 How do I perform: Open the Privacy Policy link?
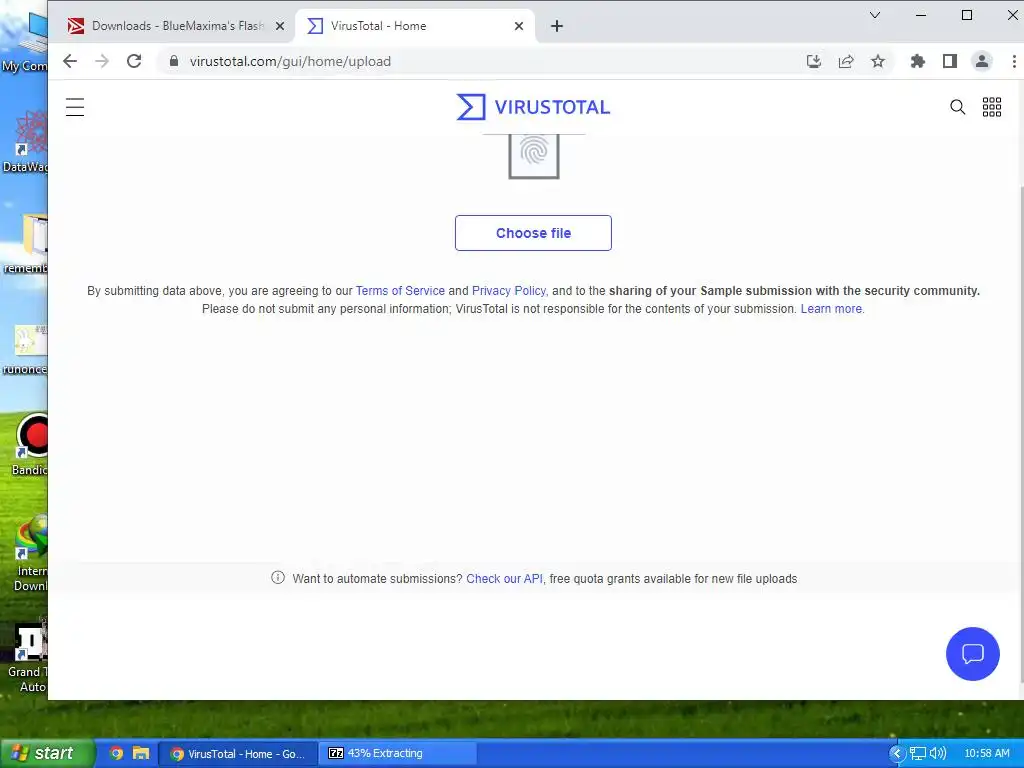(509, 291)
